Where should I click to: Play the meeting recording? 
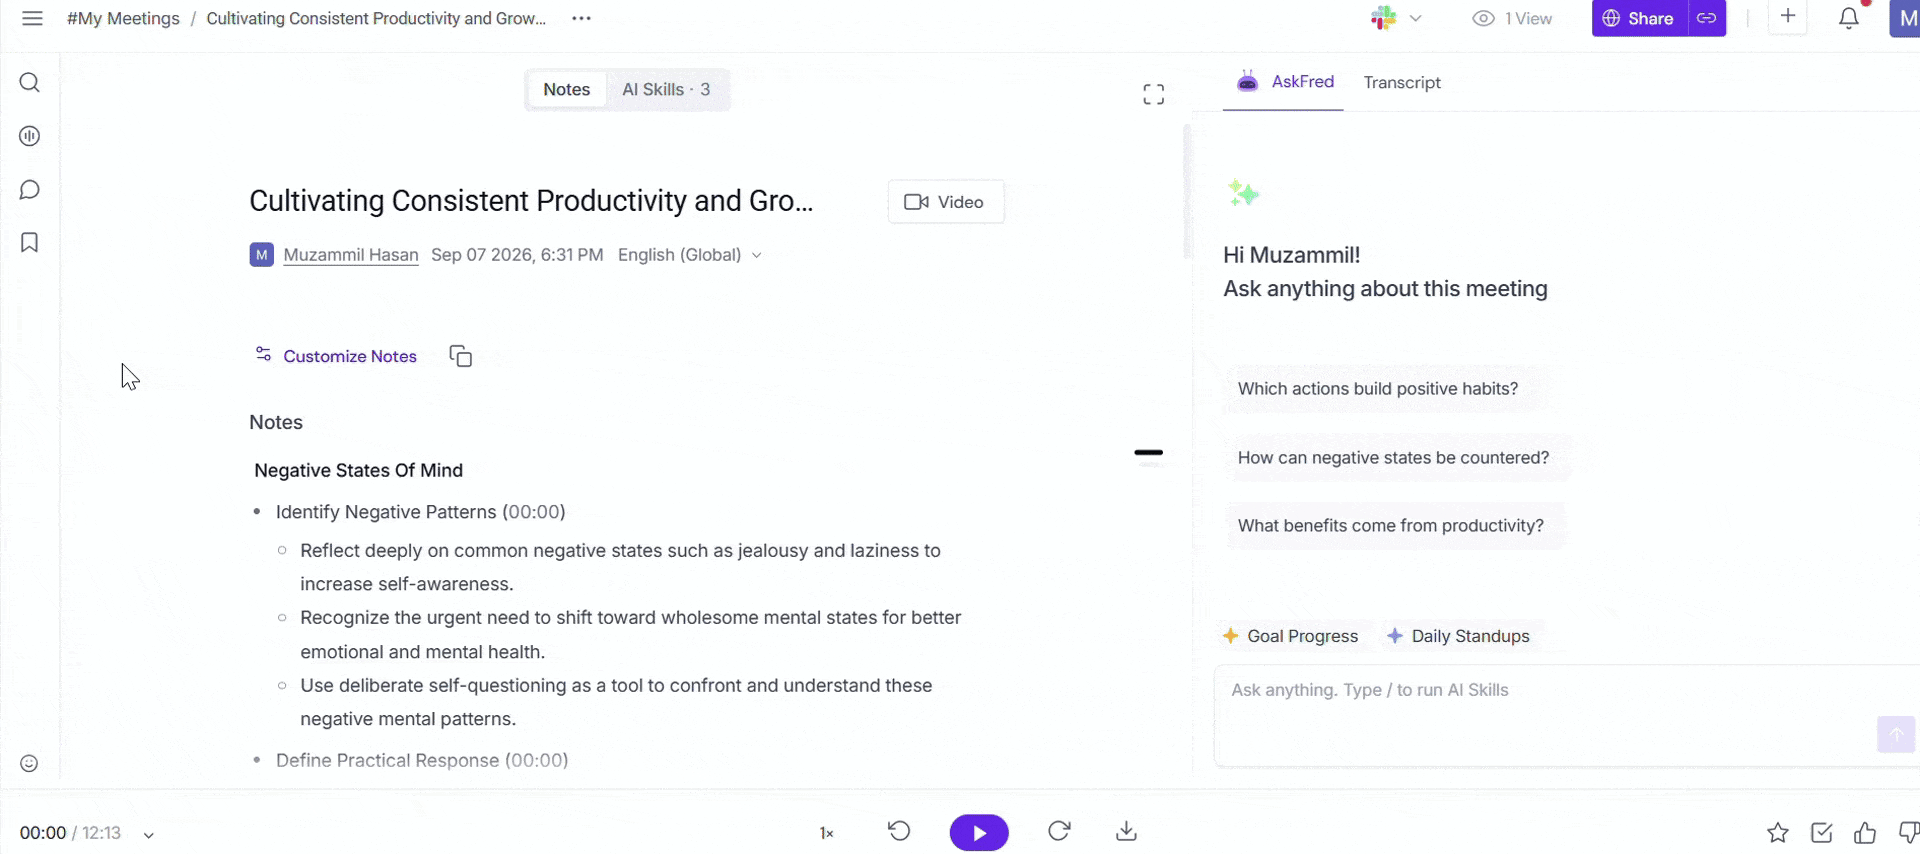click(979, 832)
